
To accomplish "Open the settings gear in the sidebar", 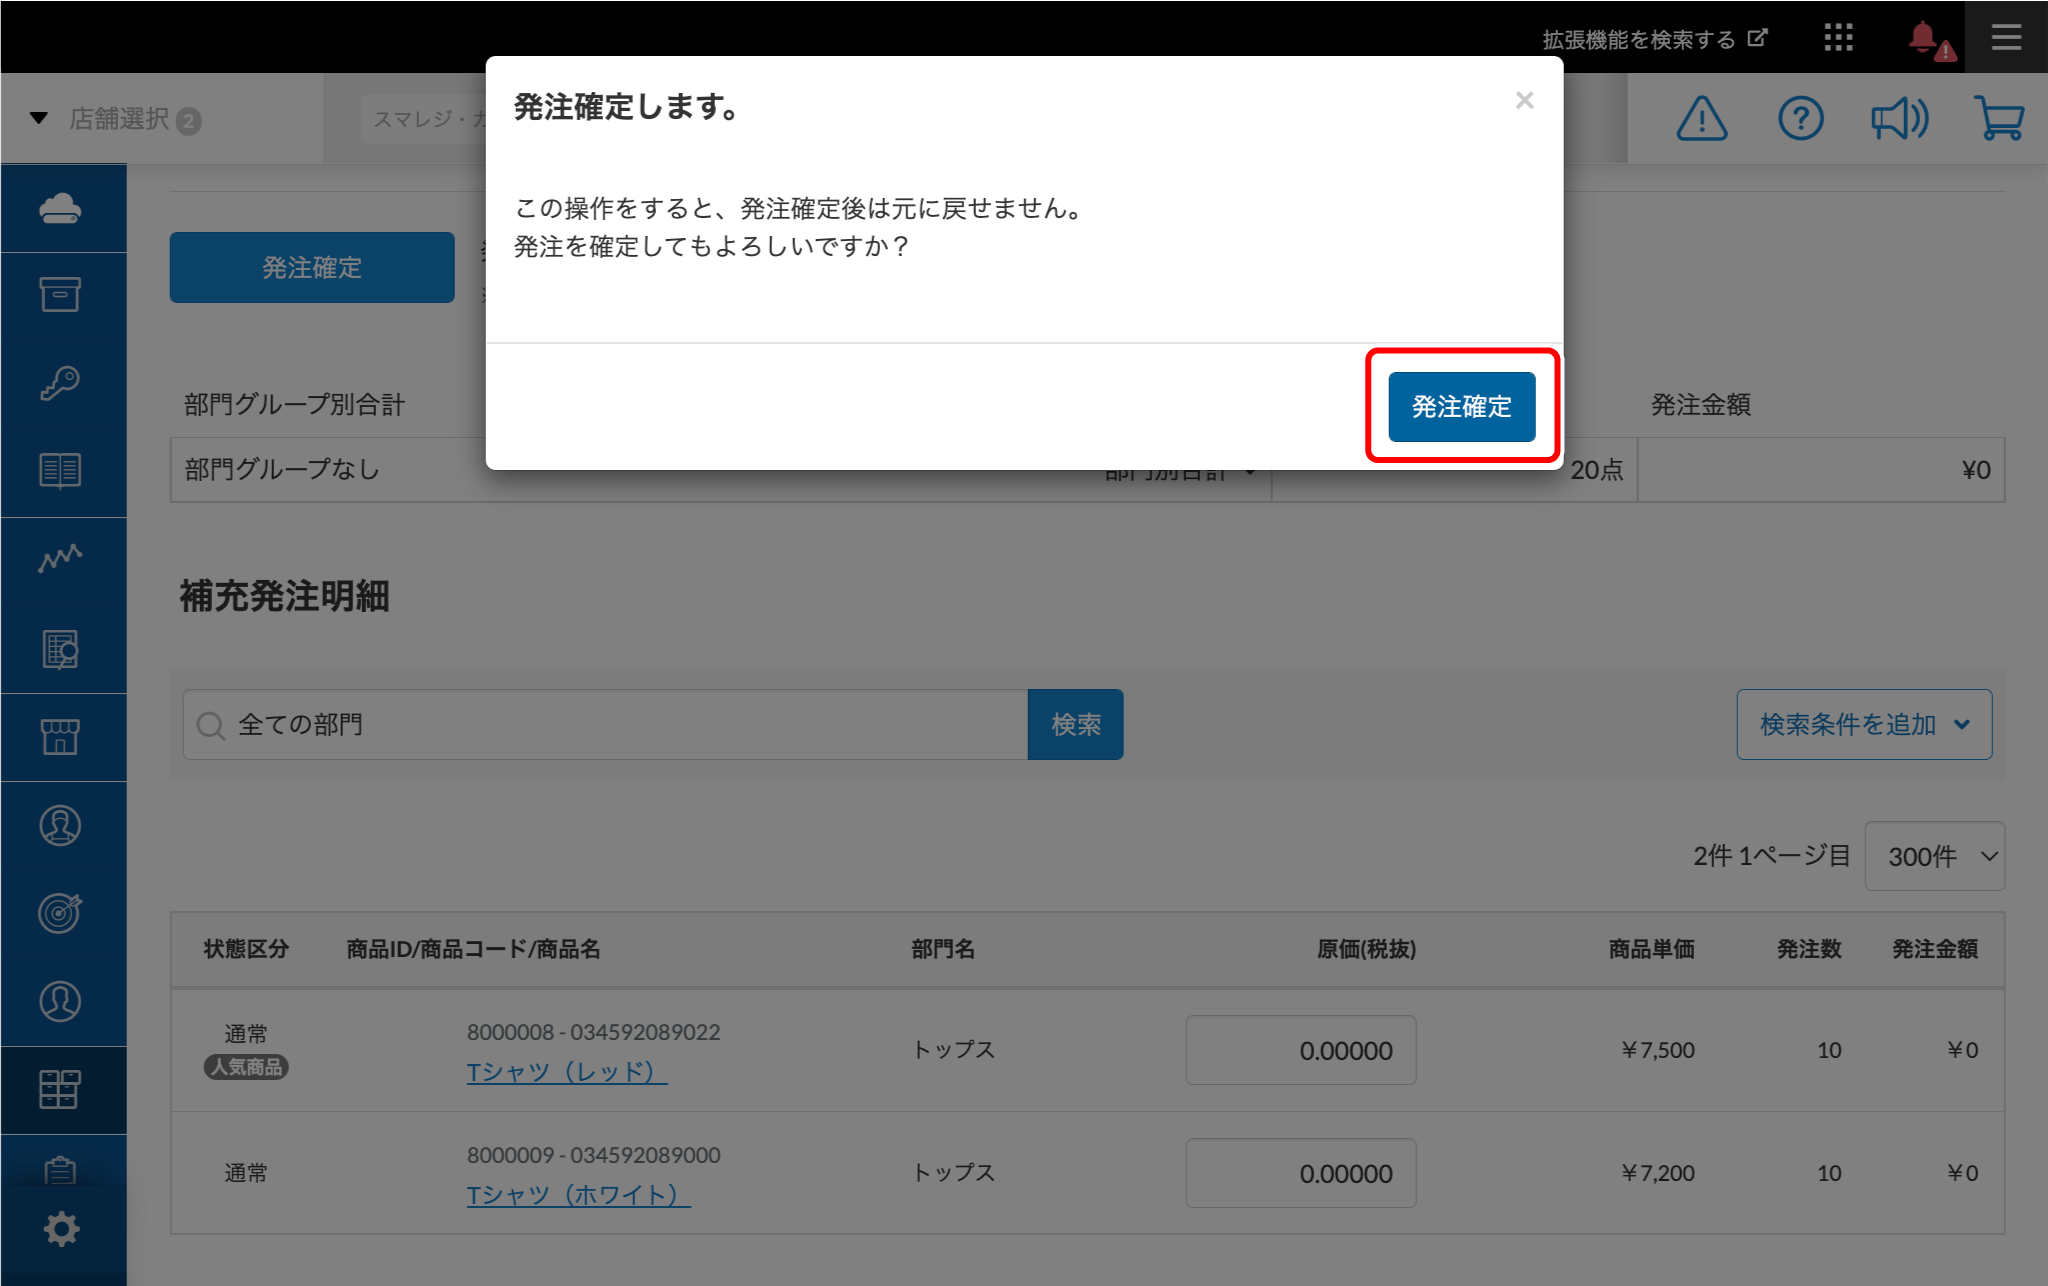I will pyautogui.click(x=61, y=1229).
